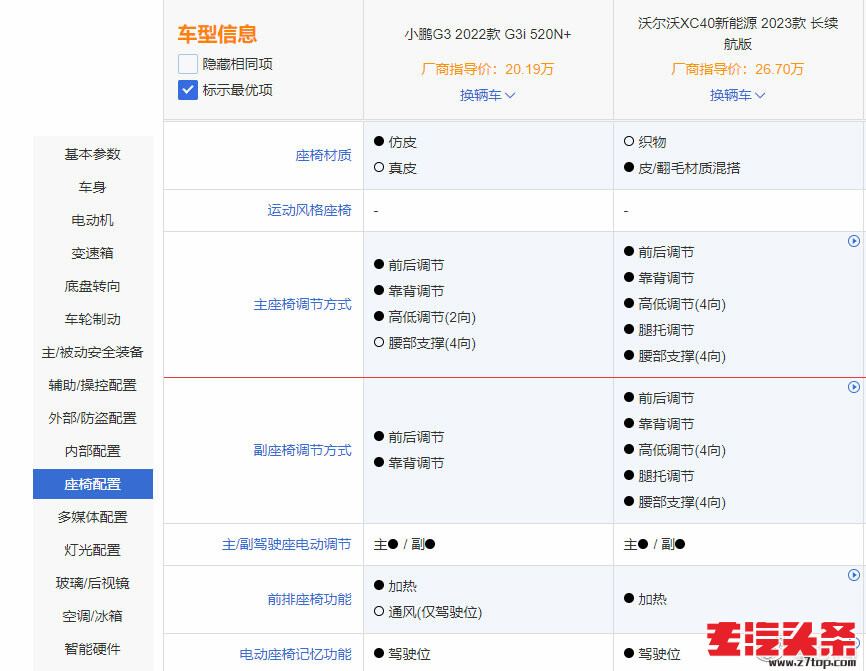Play the video icon in 副座椅调节方式 row
866x671 pixels.
pos(854,387)
